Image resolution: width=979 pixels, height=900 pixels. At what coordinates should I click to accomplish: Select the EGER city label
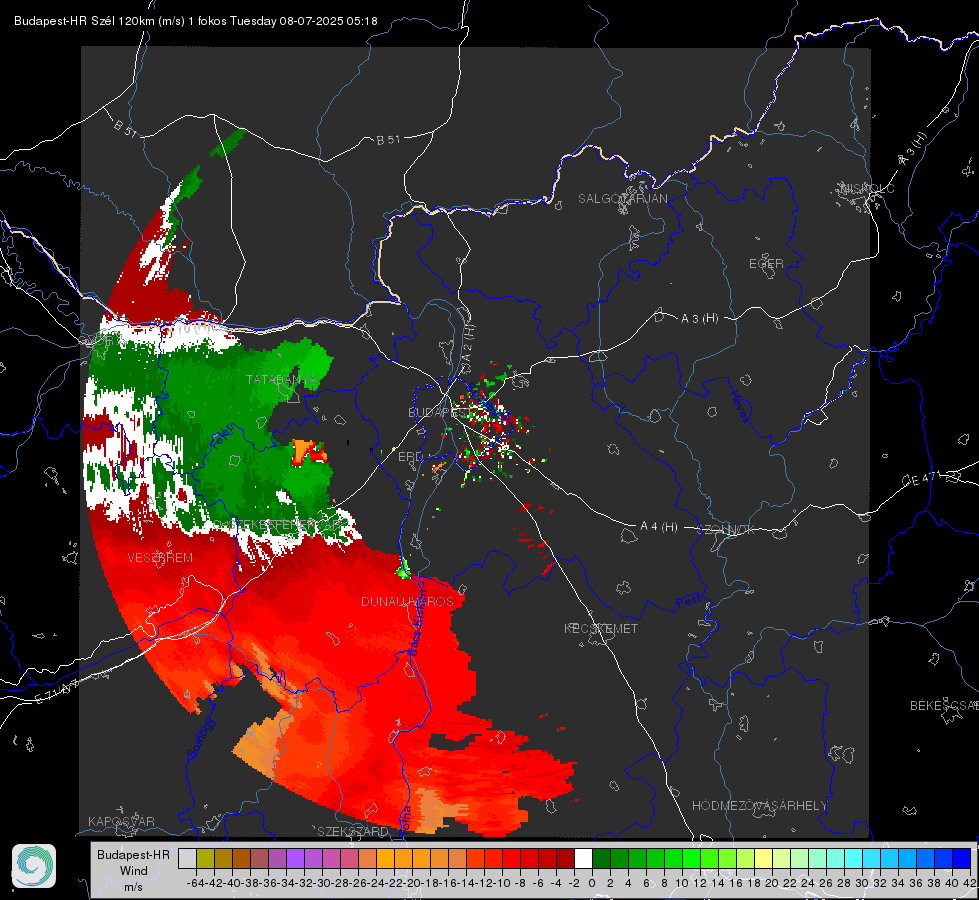pyautogui.click(x=766, y=264)
